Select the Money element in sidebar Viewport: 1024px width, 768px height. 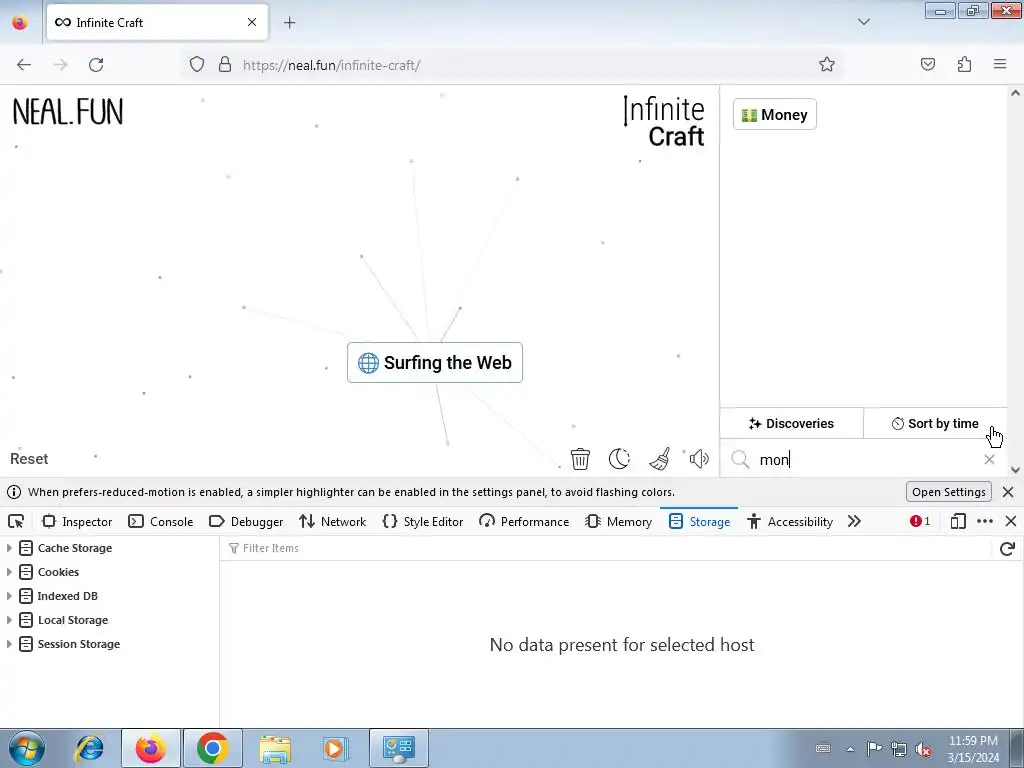click(x=775, y=114)
